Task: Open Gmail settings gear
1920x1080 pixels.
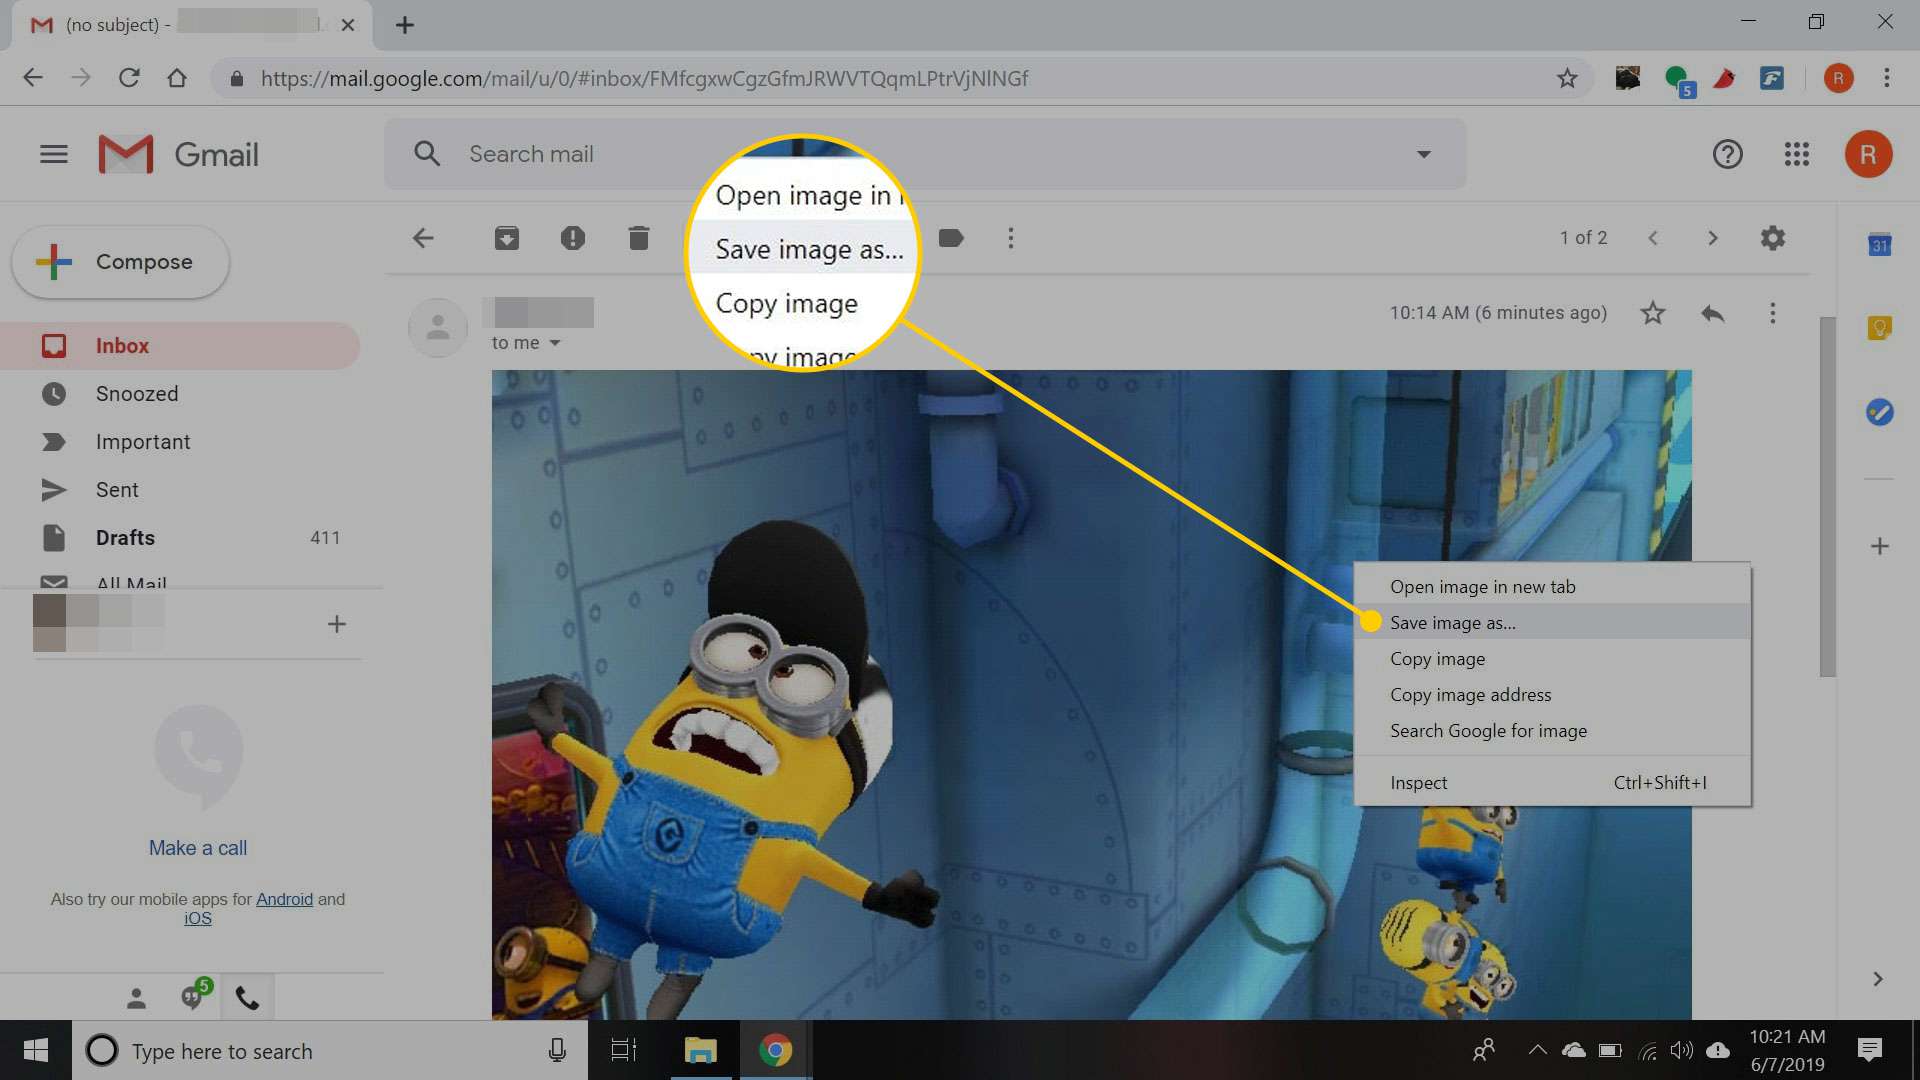Action: tap(1773, 238)
